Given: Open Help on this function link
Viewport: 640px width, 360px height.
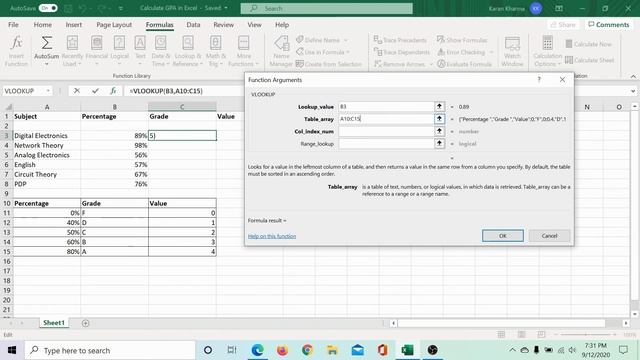Looking at the screenshot, I should click(x=272, y=236).
